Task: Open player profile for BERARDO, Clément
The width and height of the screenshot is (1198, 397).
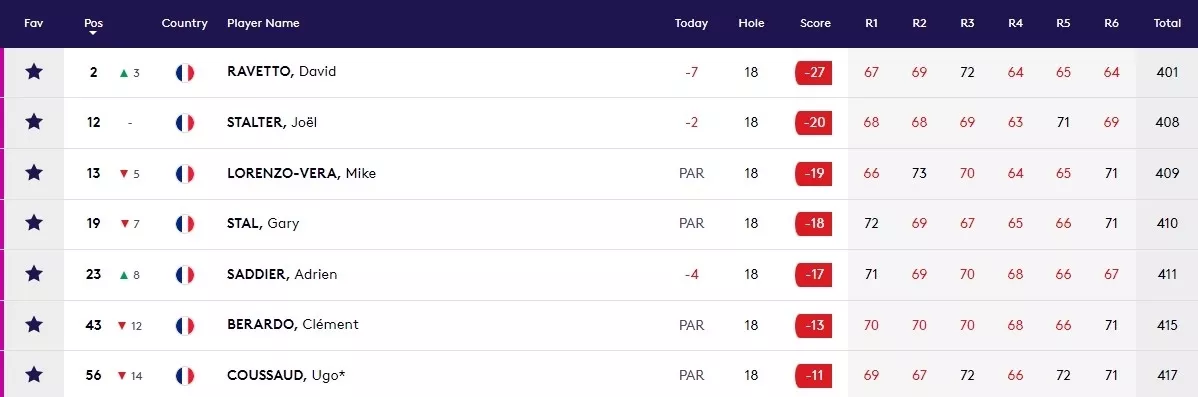Action: tap(293, 324)
